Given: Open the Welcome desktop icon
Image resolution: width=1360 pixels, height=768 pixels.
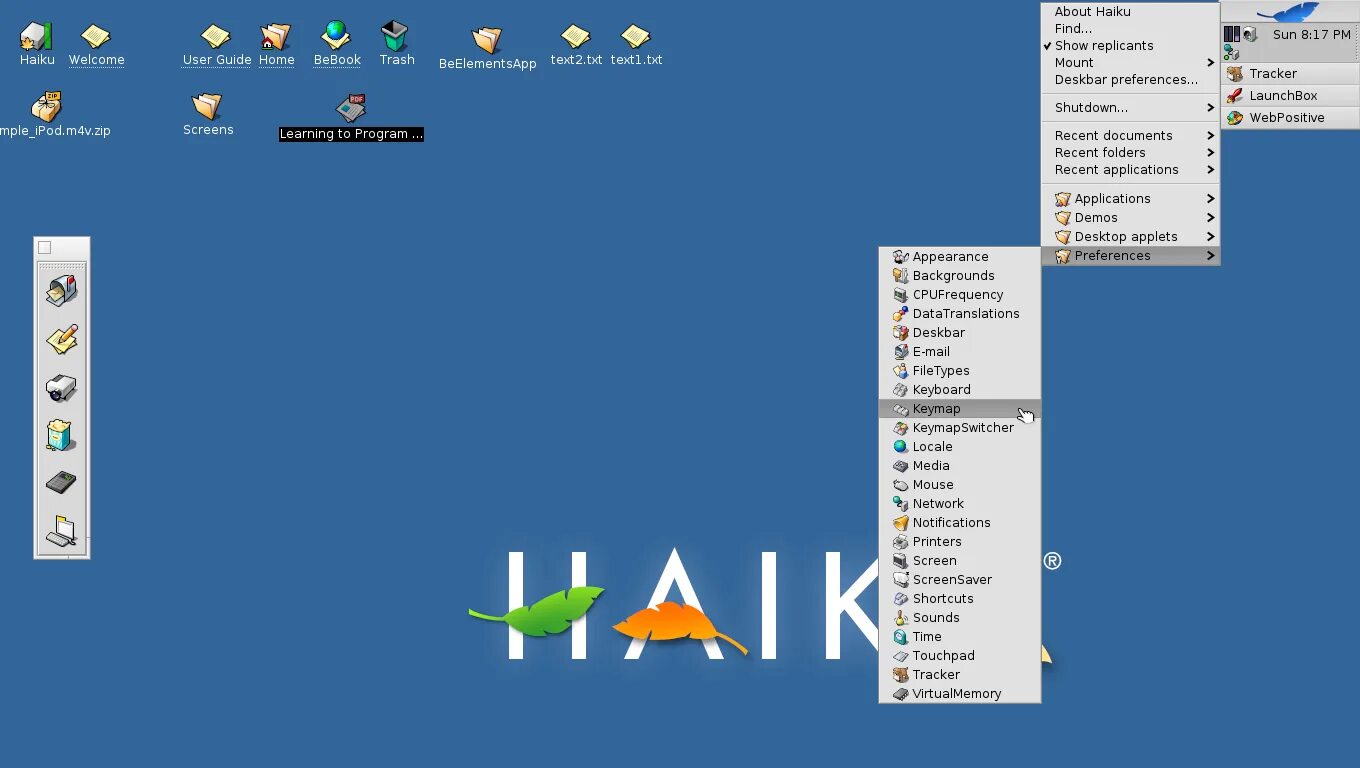Looking at the screenshot, I should [x=95, y=37].
